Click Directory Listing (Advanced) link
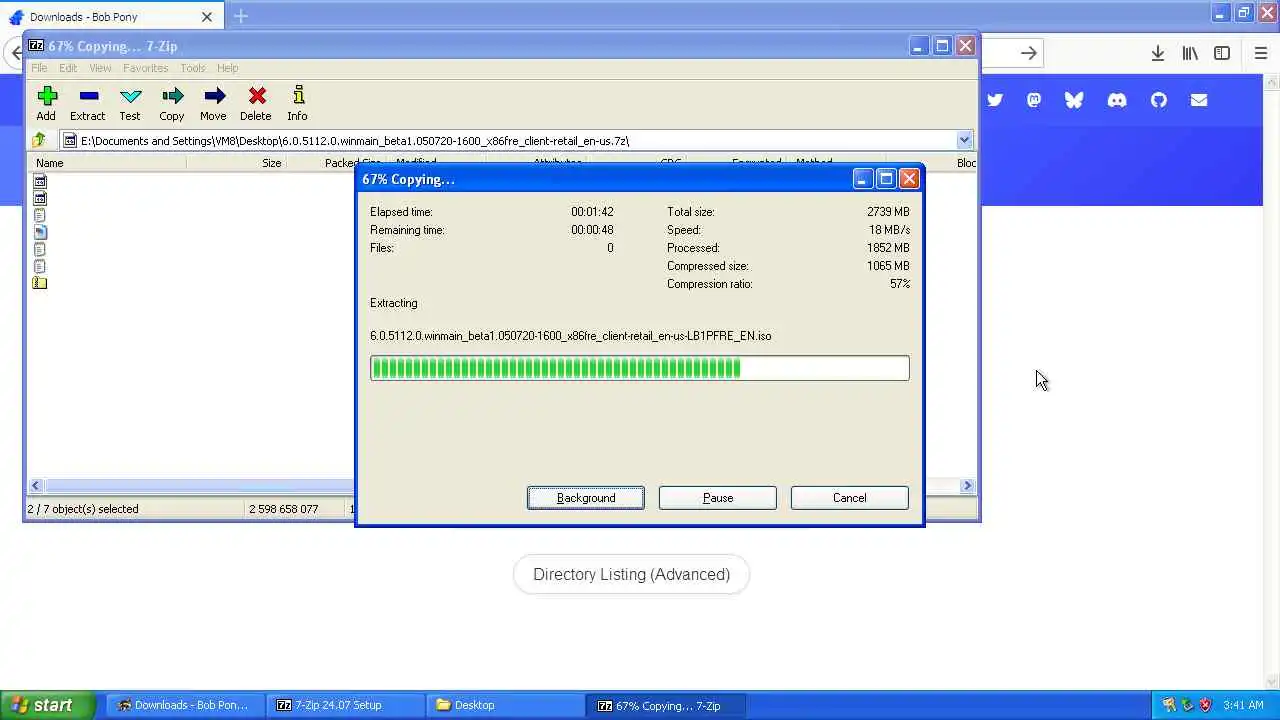Image resolution: width=1280 pixels, height=720 pixels. (x=631, y=575)
